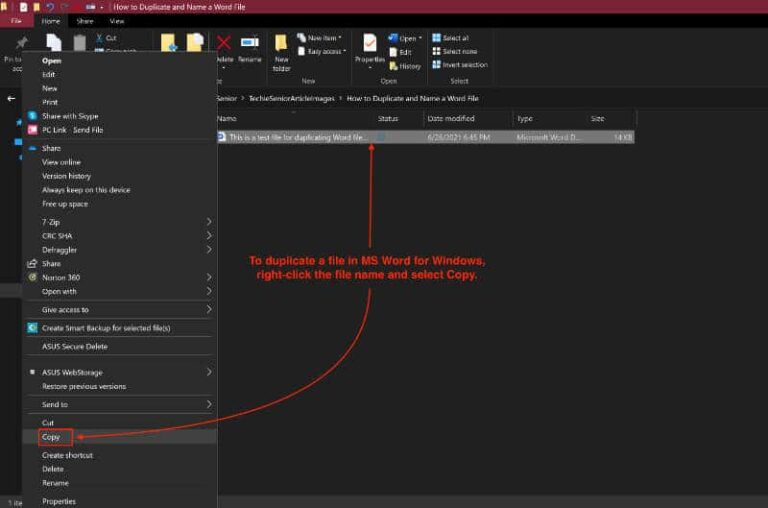
Task: Click History in the Open group
Action: tap(405, 66)
